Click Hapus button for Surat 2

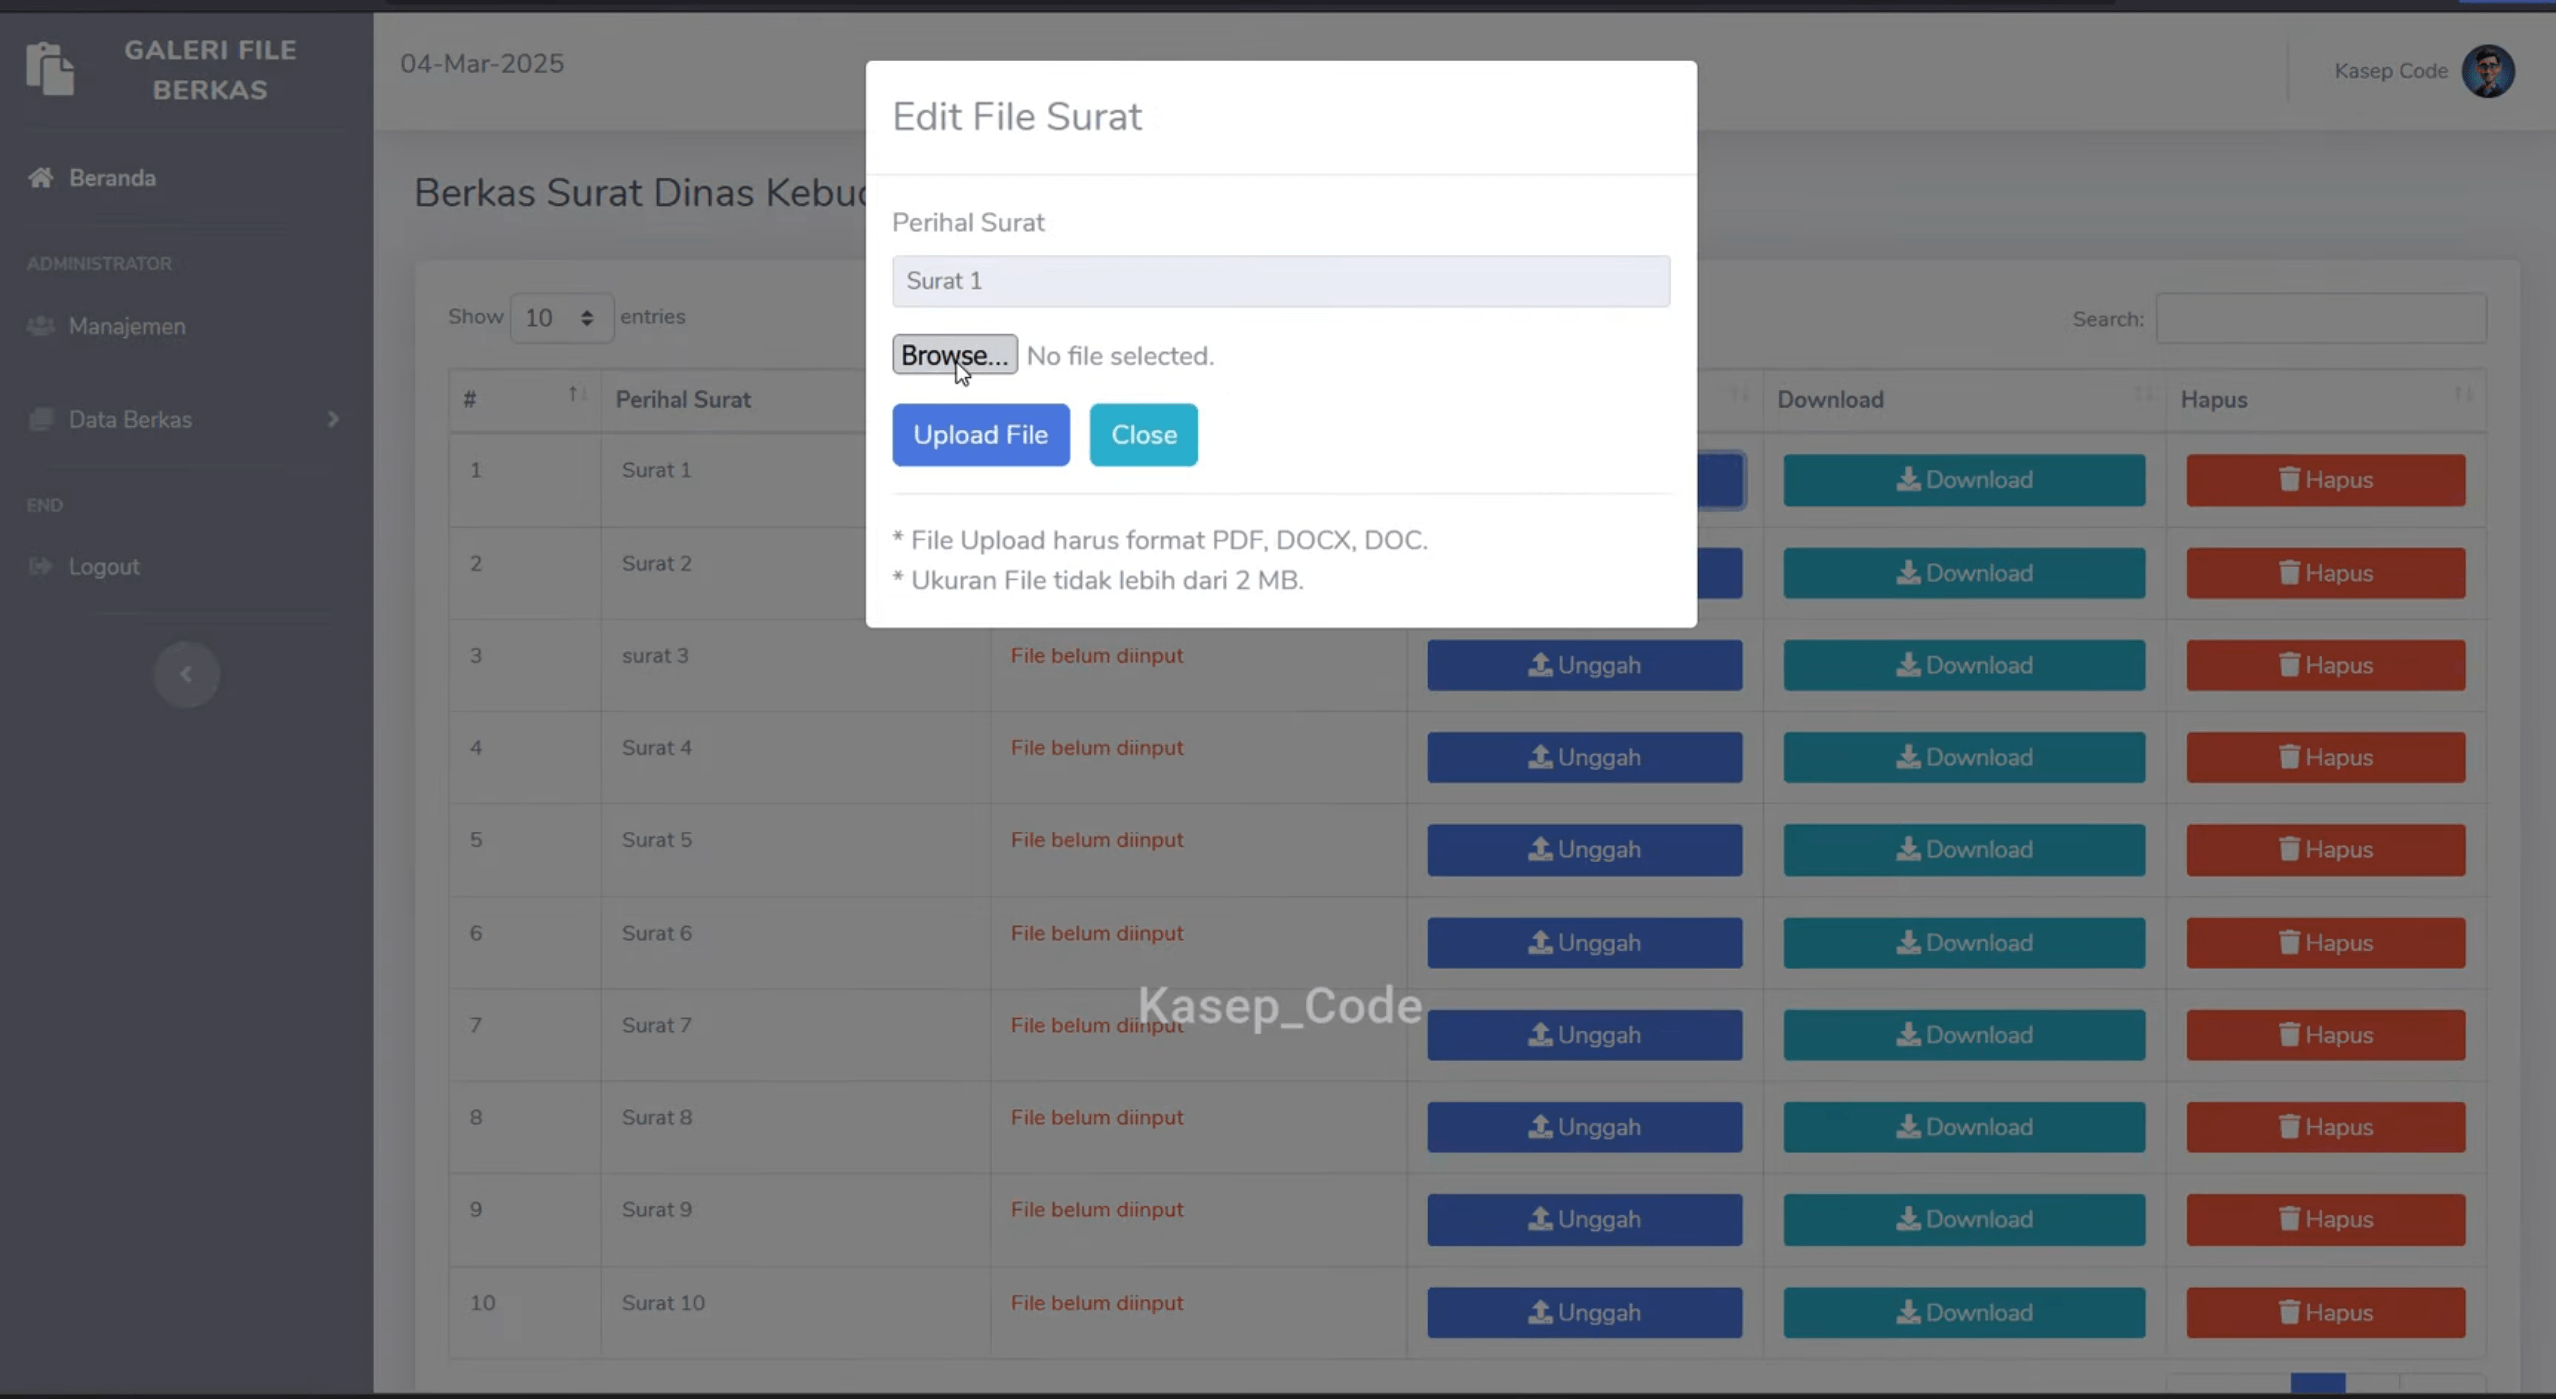click(2325, 573)
